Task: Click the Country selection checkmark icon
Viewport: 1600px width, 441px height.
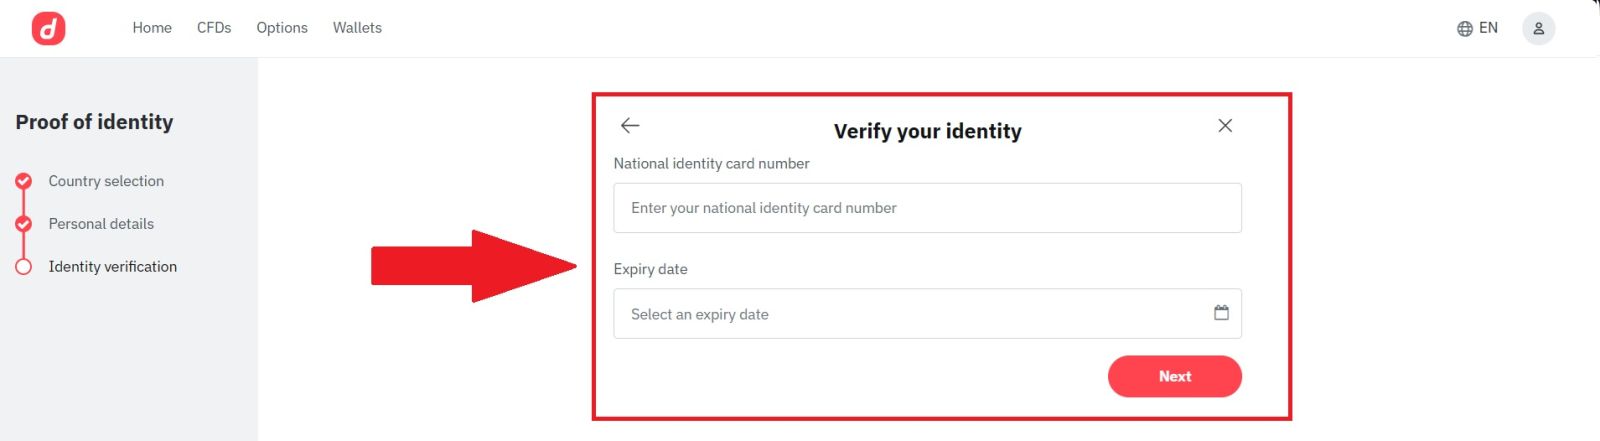Action: pos(24,181)
